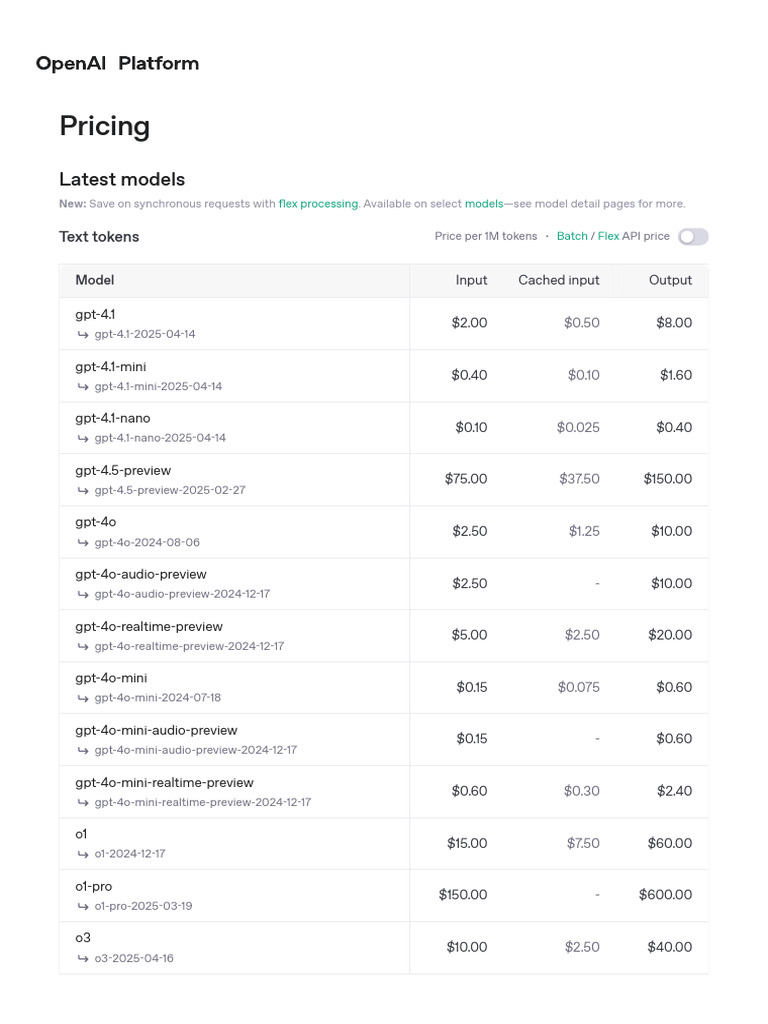Click the Model column header
Screen dimensions: 768x1024
[x=95, y=281]
